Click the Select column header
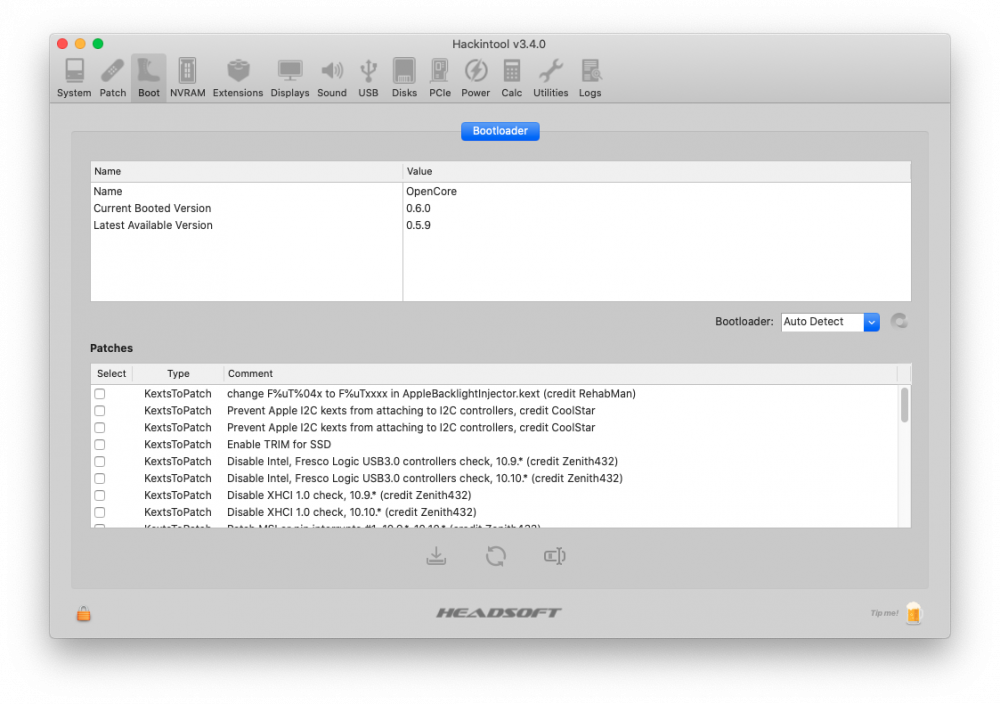The width and height of the screenshot is (1000, 704). click(x=112, y=374)
